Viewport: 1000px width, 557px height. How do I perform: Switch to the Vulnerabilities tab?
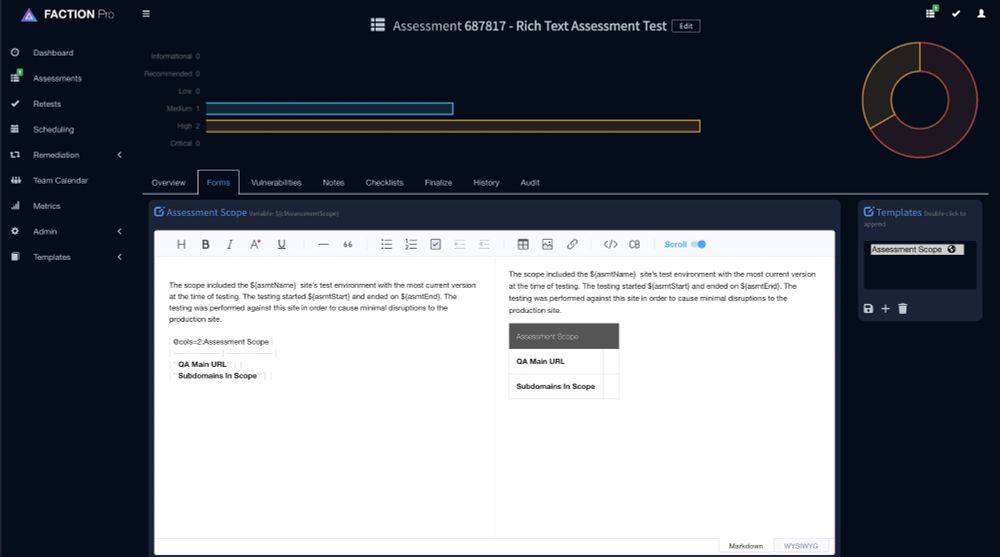tap(276, 182)
